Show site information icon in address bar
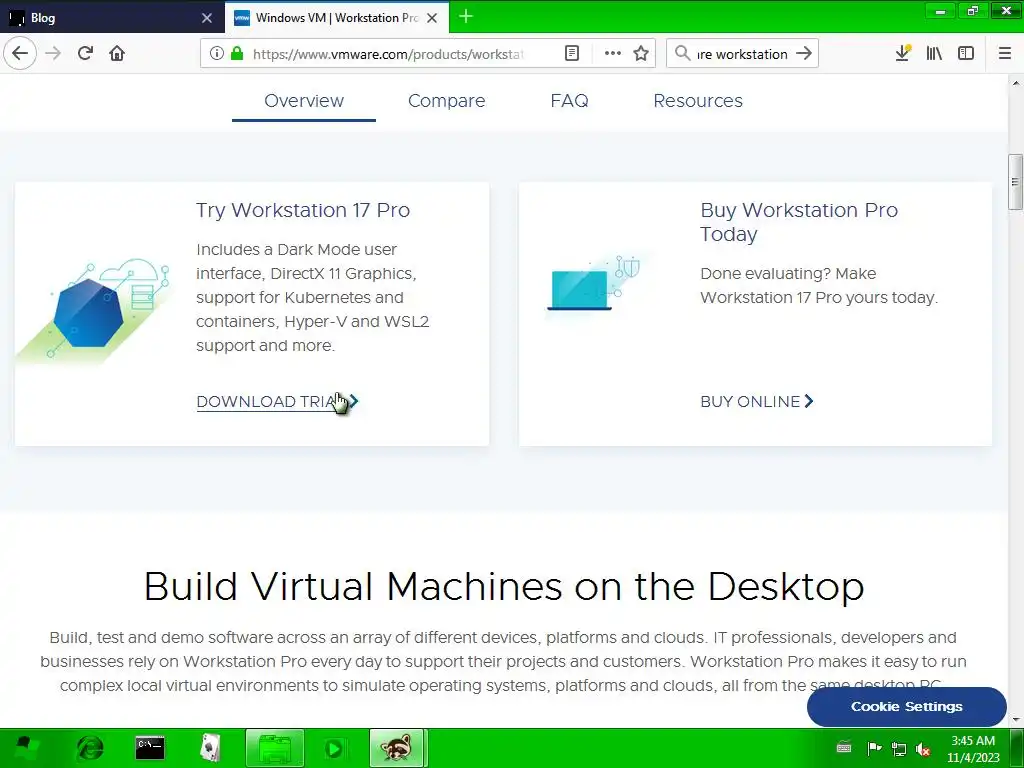 click(217, 54)
